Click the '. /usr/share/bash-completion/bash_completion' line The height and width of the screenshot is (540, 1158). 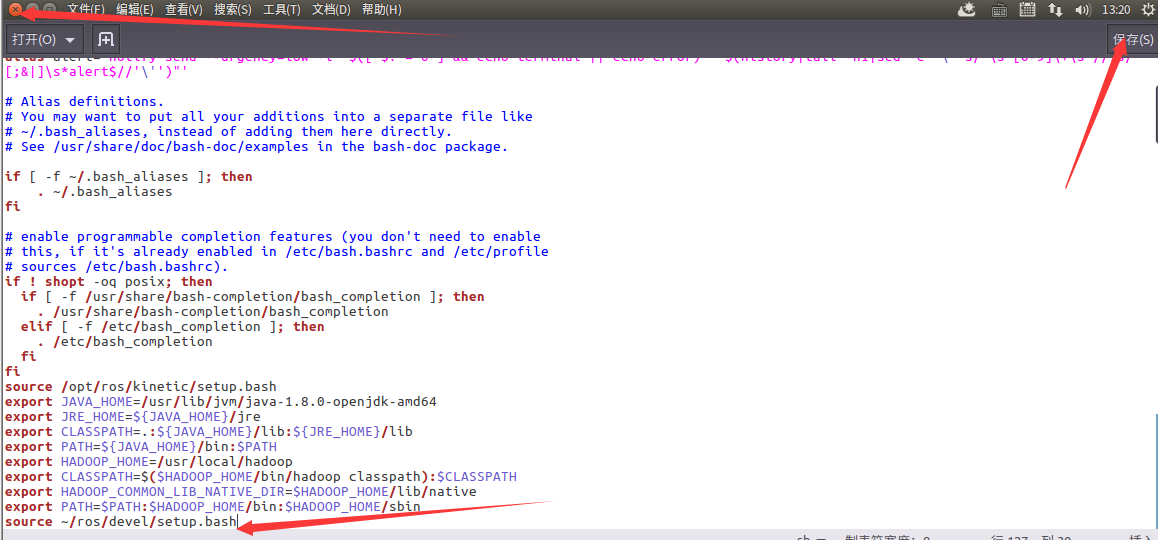pos(213,312)
